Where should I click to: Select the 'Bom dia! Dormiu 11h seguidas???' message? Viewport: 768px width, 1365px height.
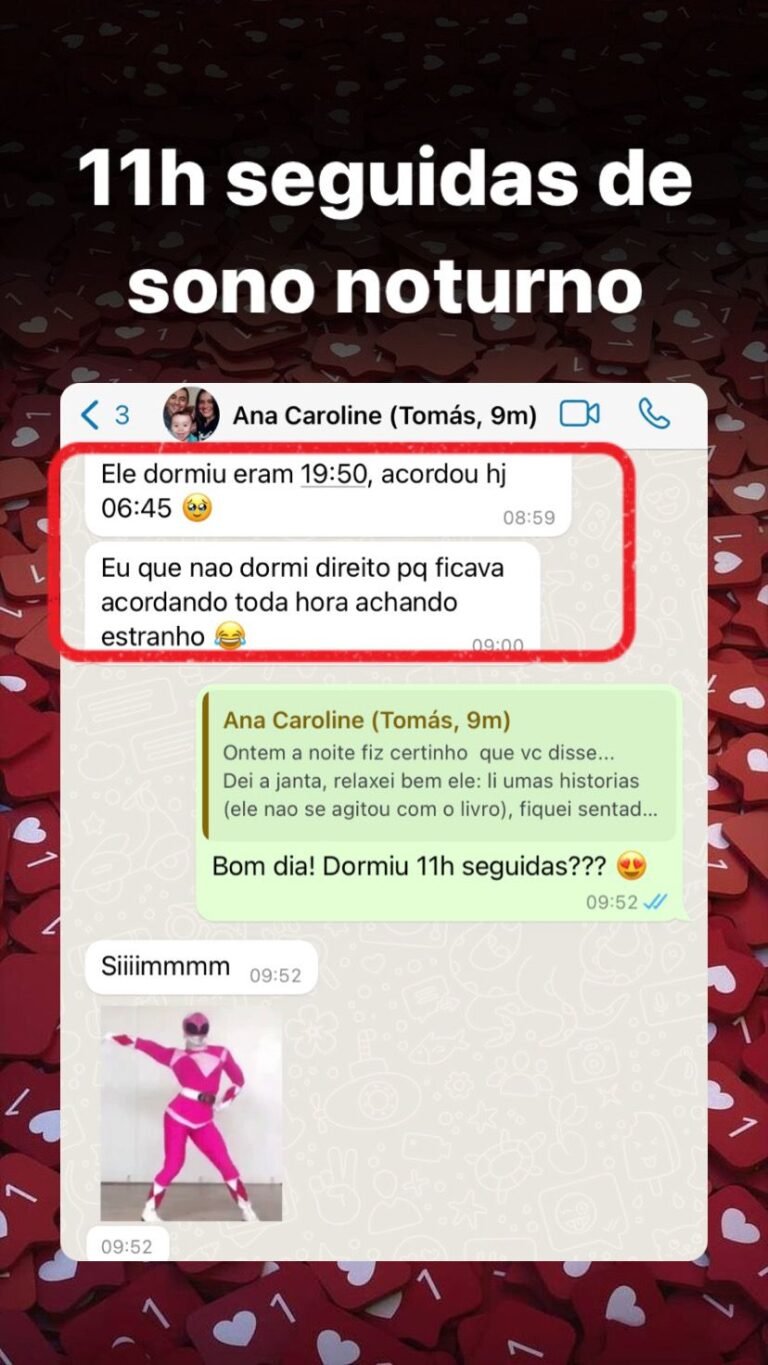point(439,804)
